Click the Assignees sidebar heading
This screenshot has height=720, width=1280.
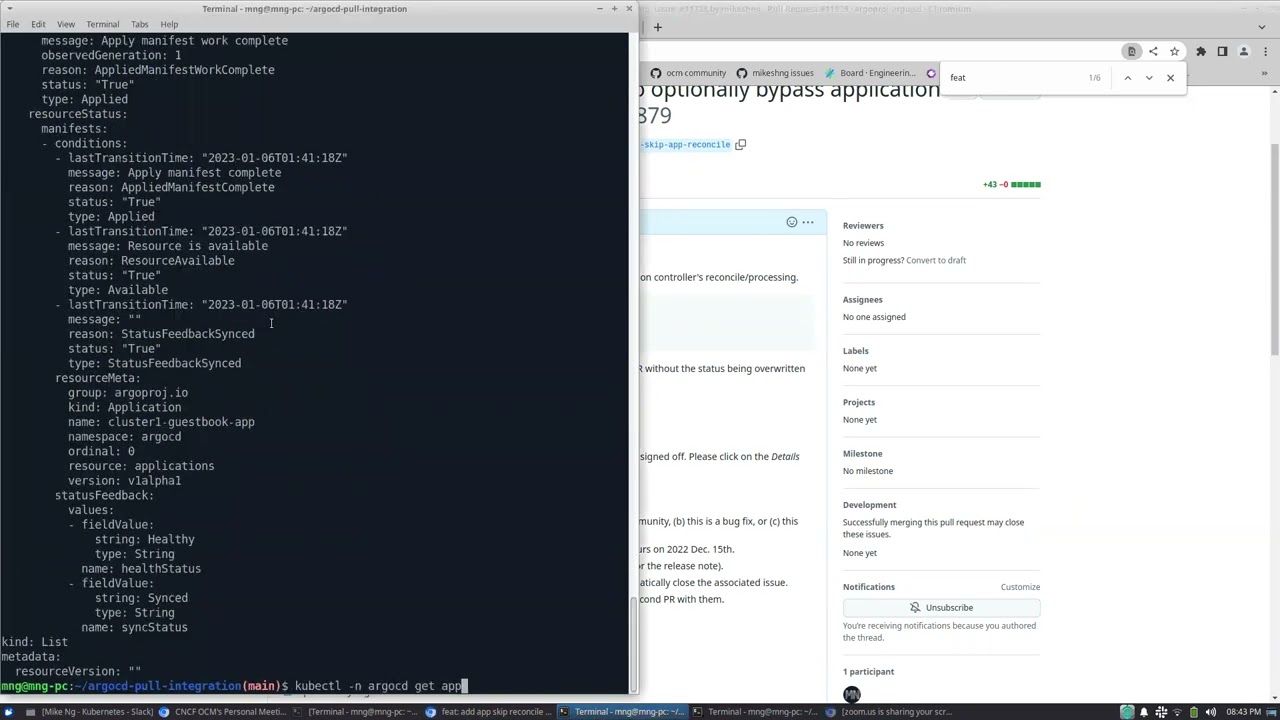click(862, 300)
